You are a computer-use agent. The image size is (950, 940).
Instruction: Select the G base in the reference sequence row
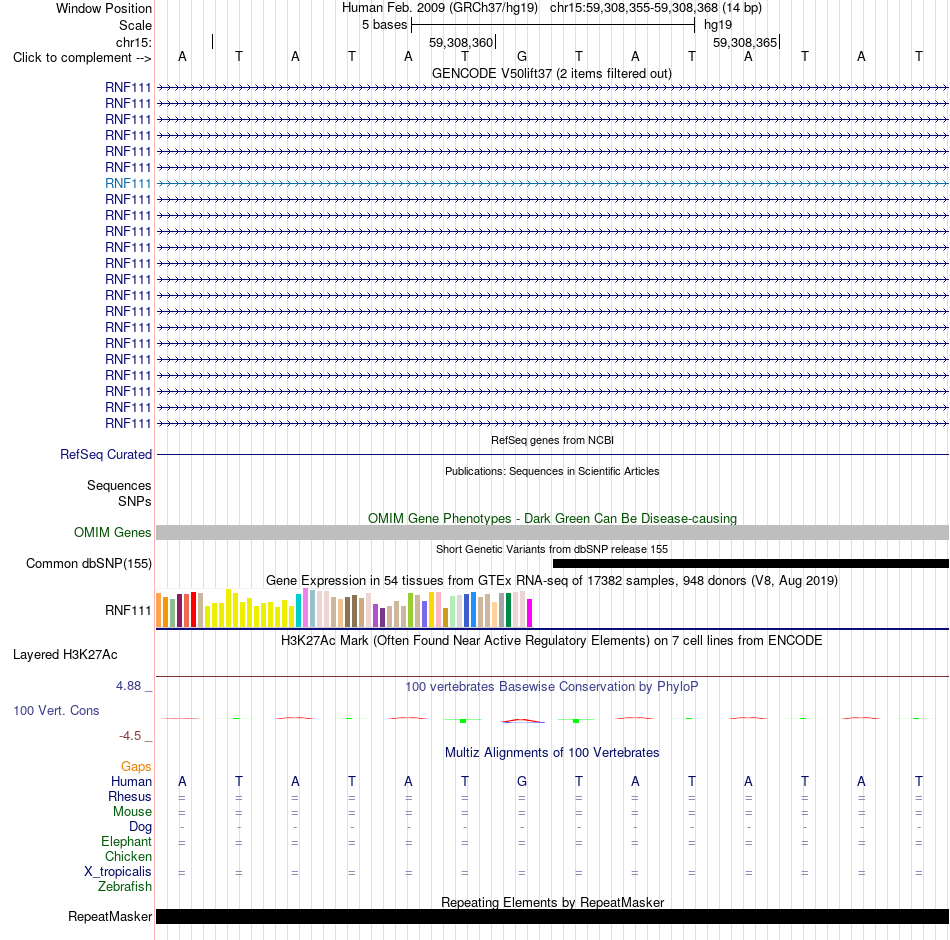pyautogui.click(x=522, y=56)
